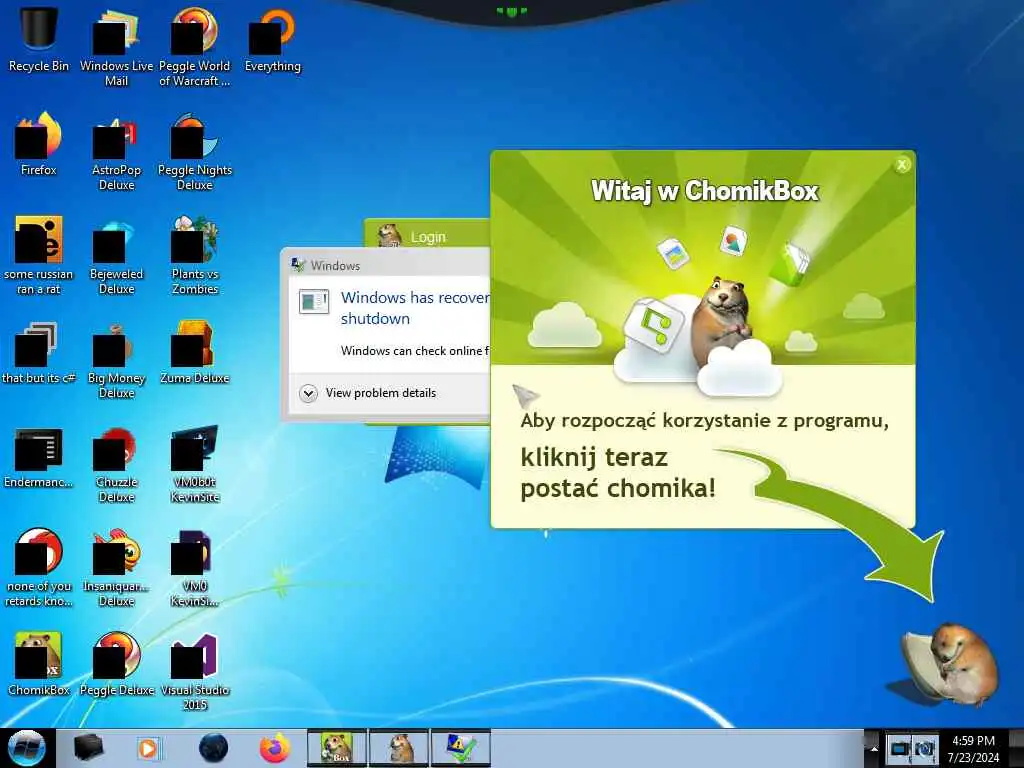
Task: Open Chuzzle Deluxe desktop shortcut
Action: [x=116, y=464]
